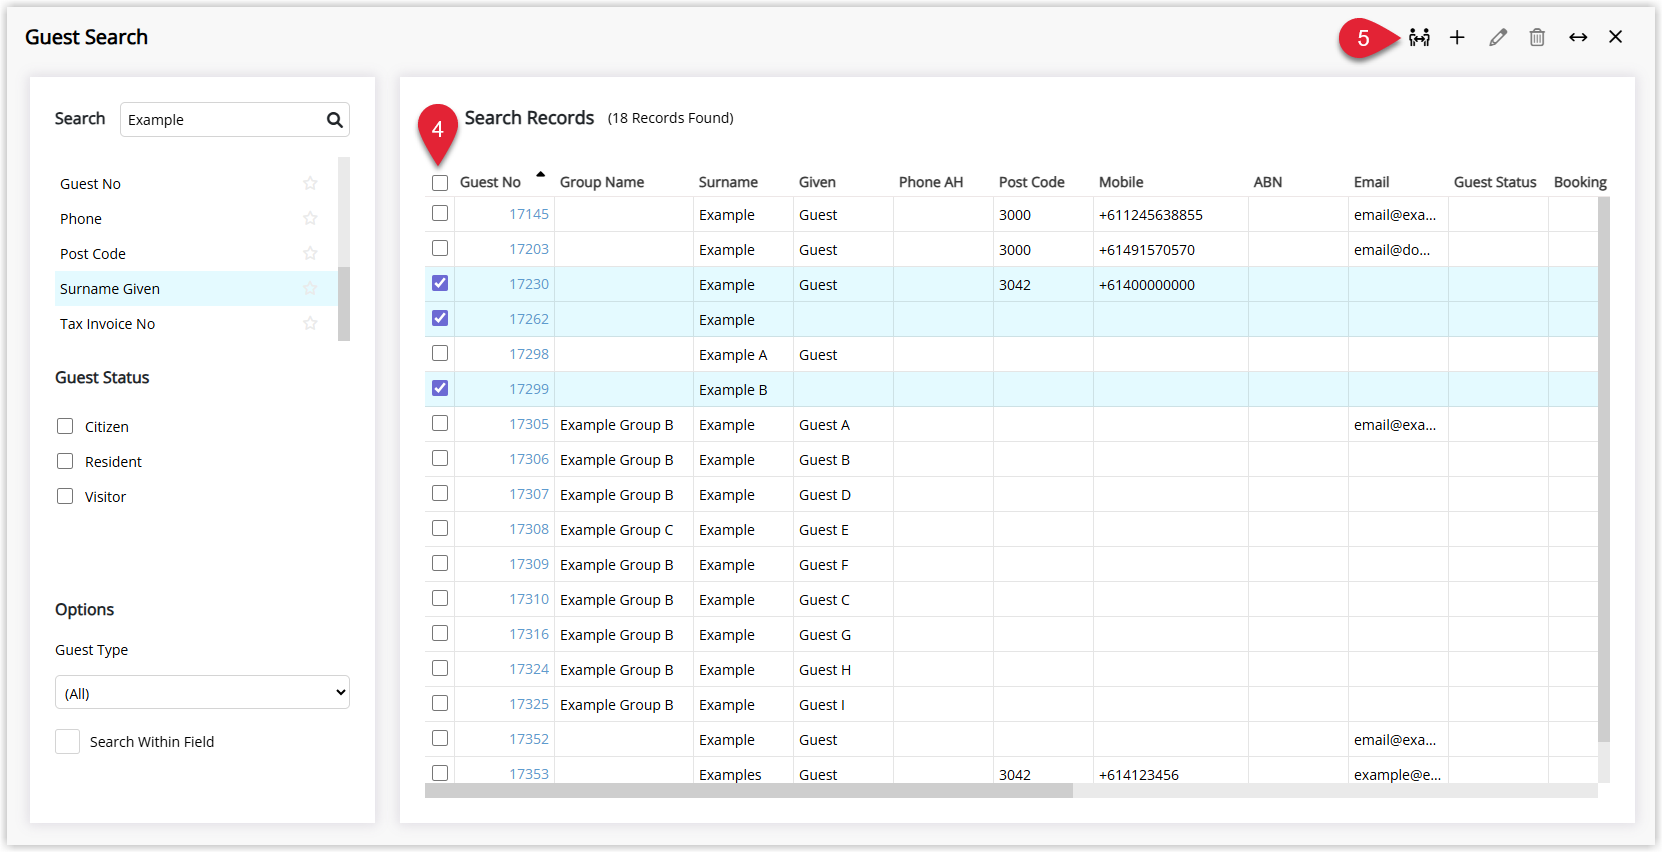Screen dimensions: 1663x853
Task: Uncheck the box for guest 17262
Action: point(440,318)
